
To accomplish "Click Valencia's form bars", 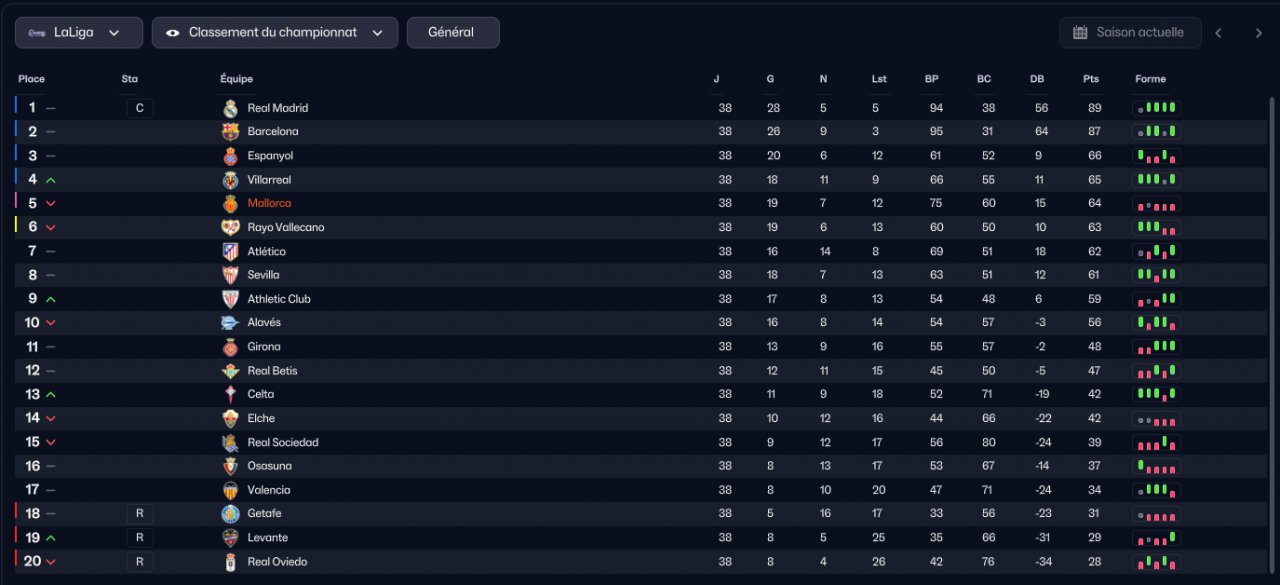I will pyautogui.click(x=1157, y=490).
